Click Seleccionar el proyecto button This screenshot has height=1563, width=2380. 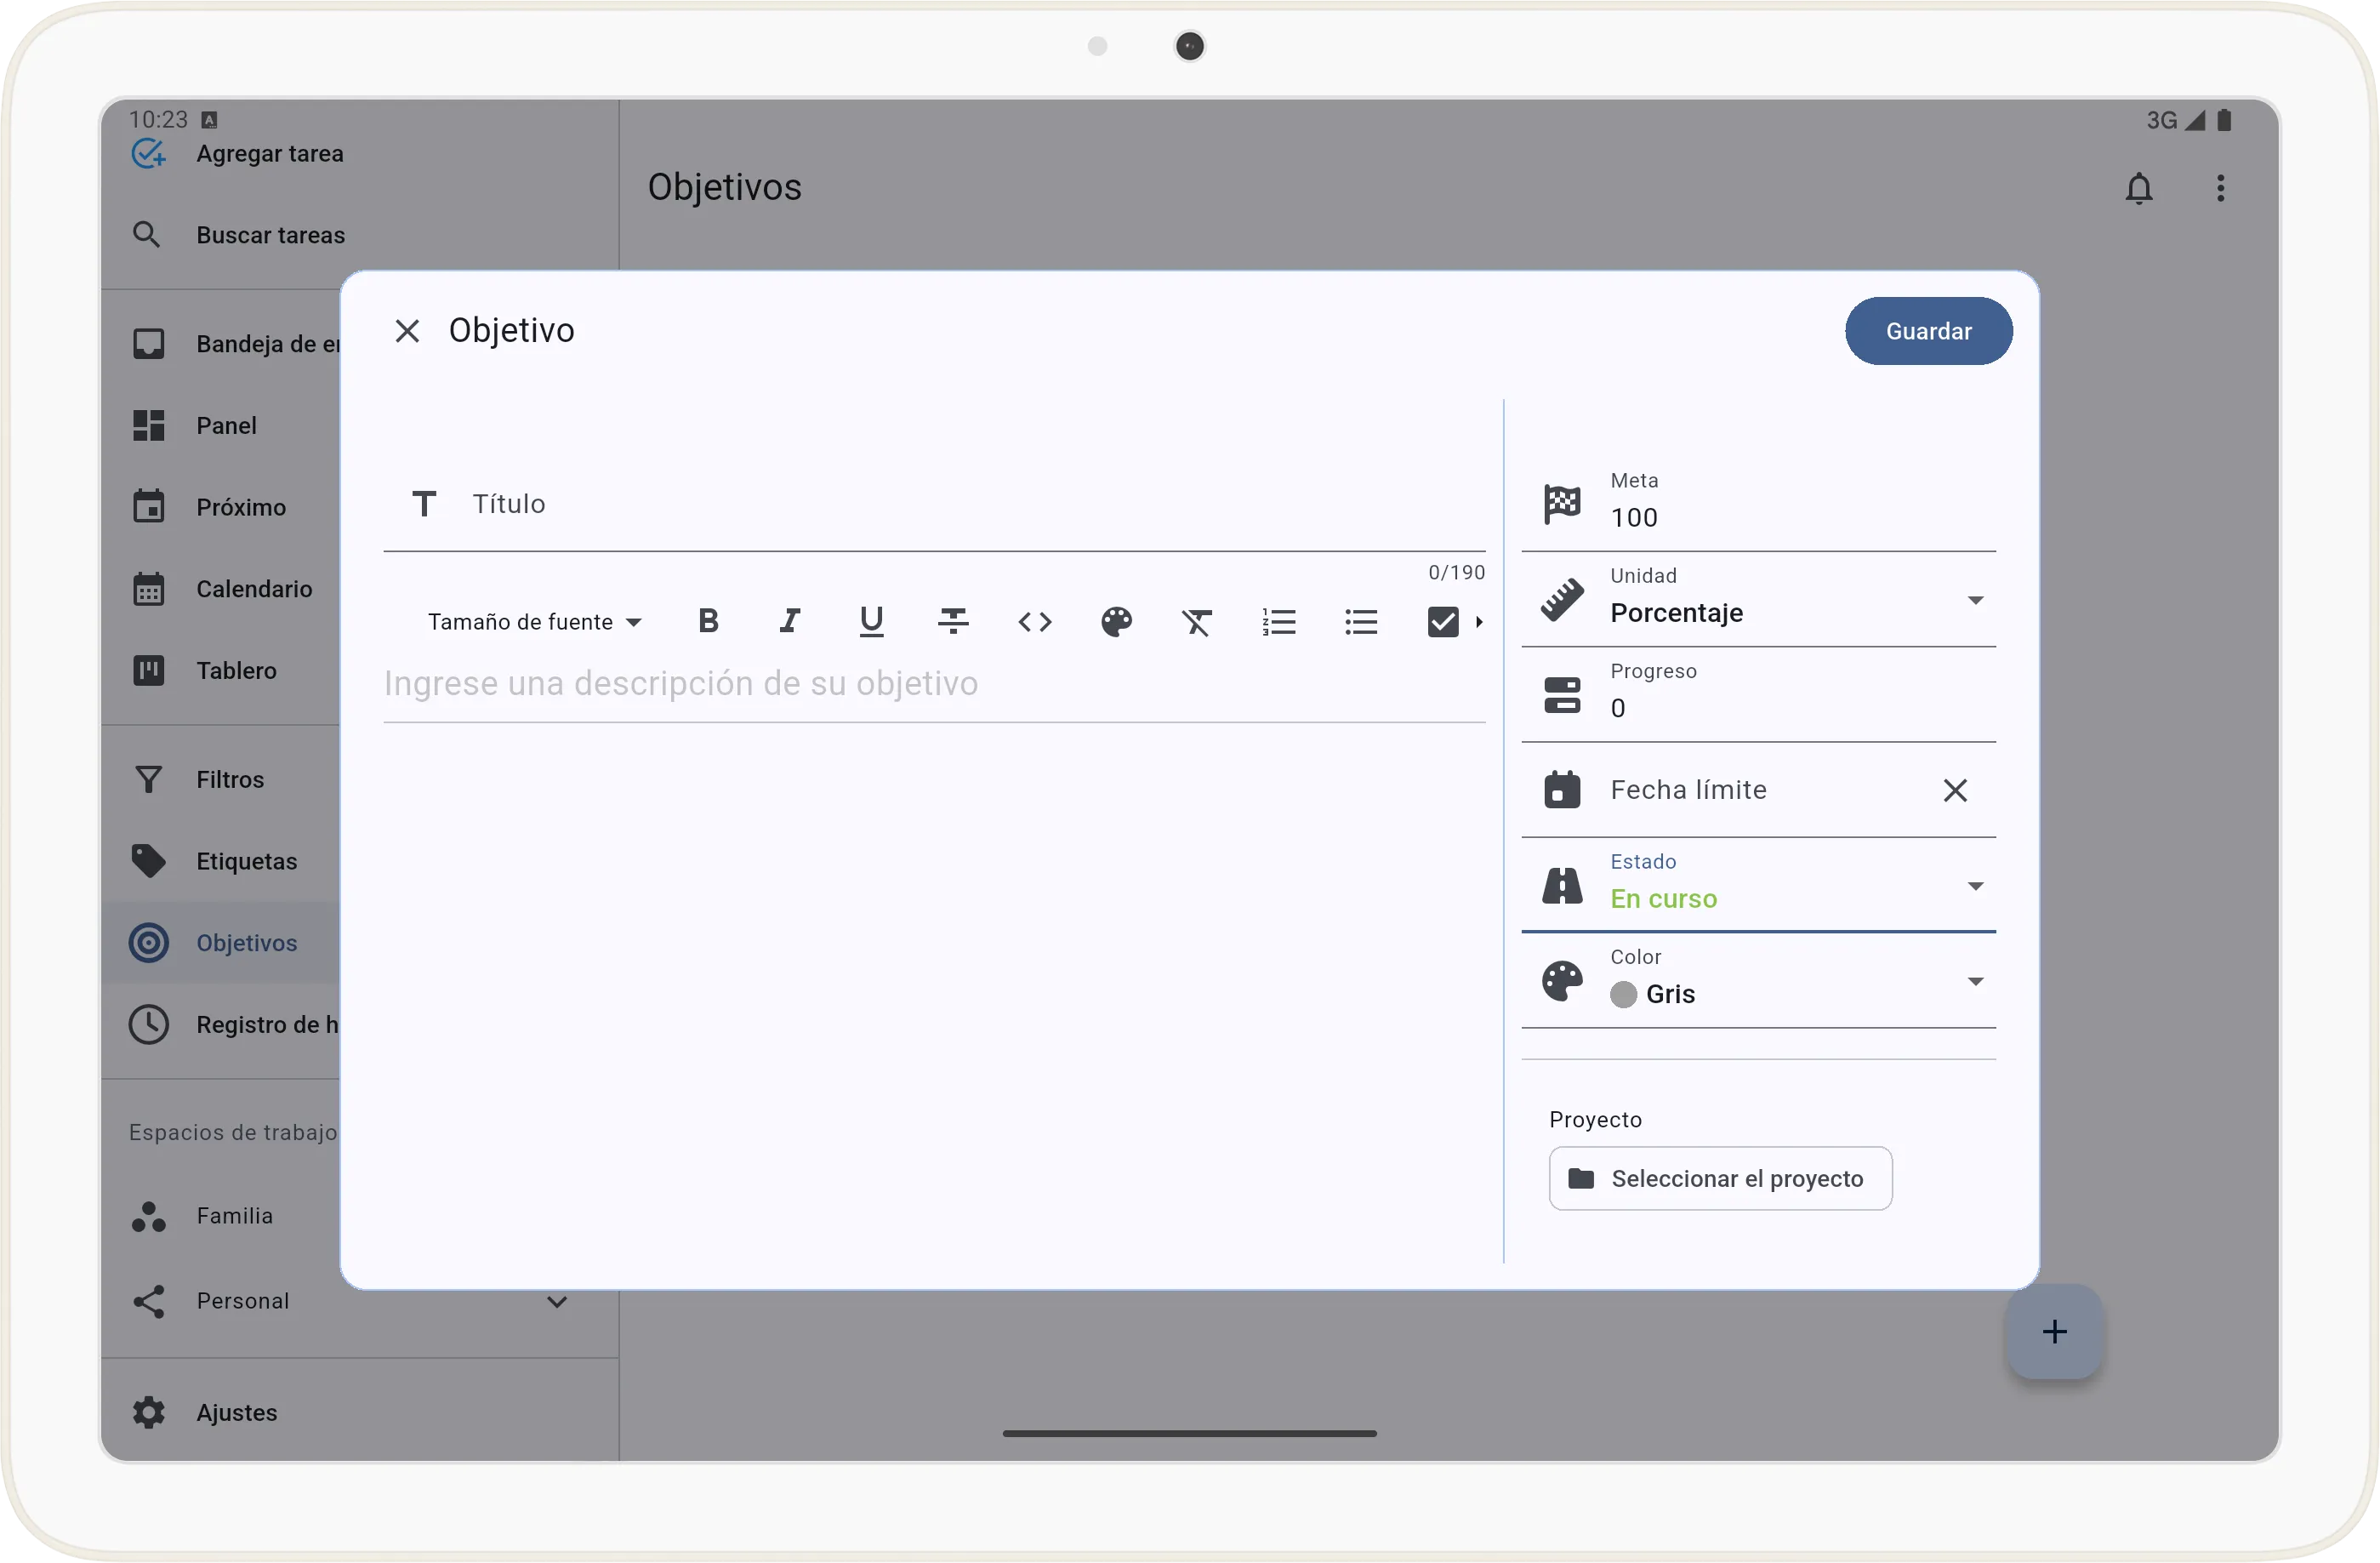1719,1178
